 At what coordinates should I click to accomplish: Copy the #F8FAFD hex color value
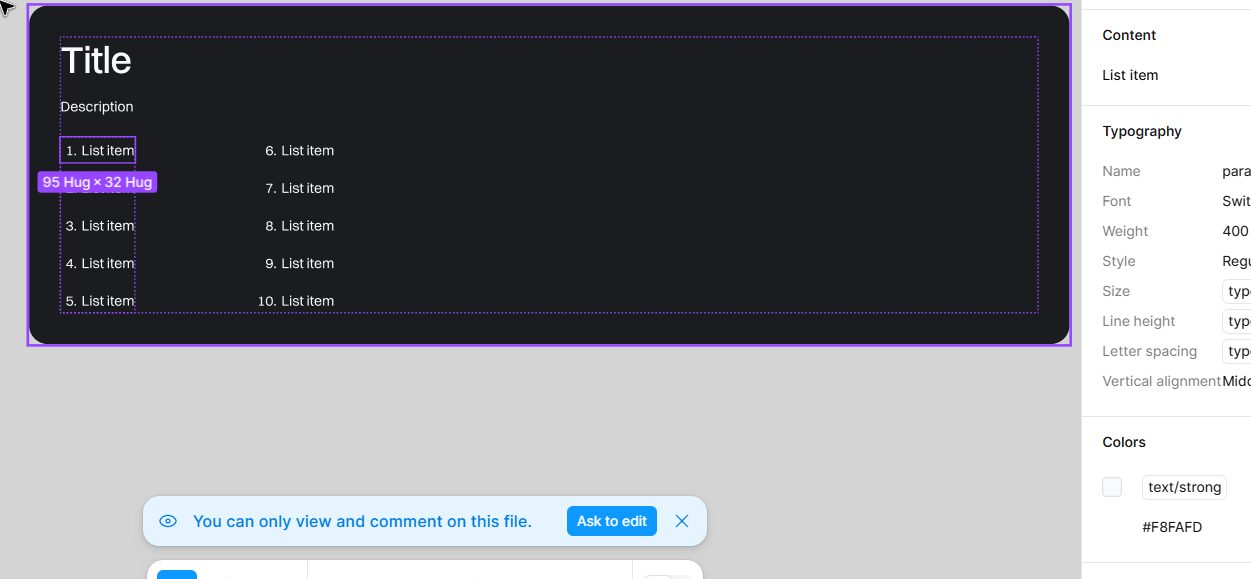1172,527
